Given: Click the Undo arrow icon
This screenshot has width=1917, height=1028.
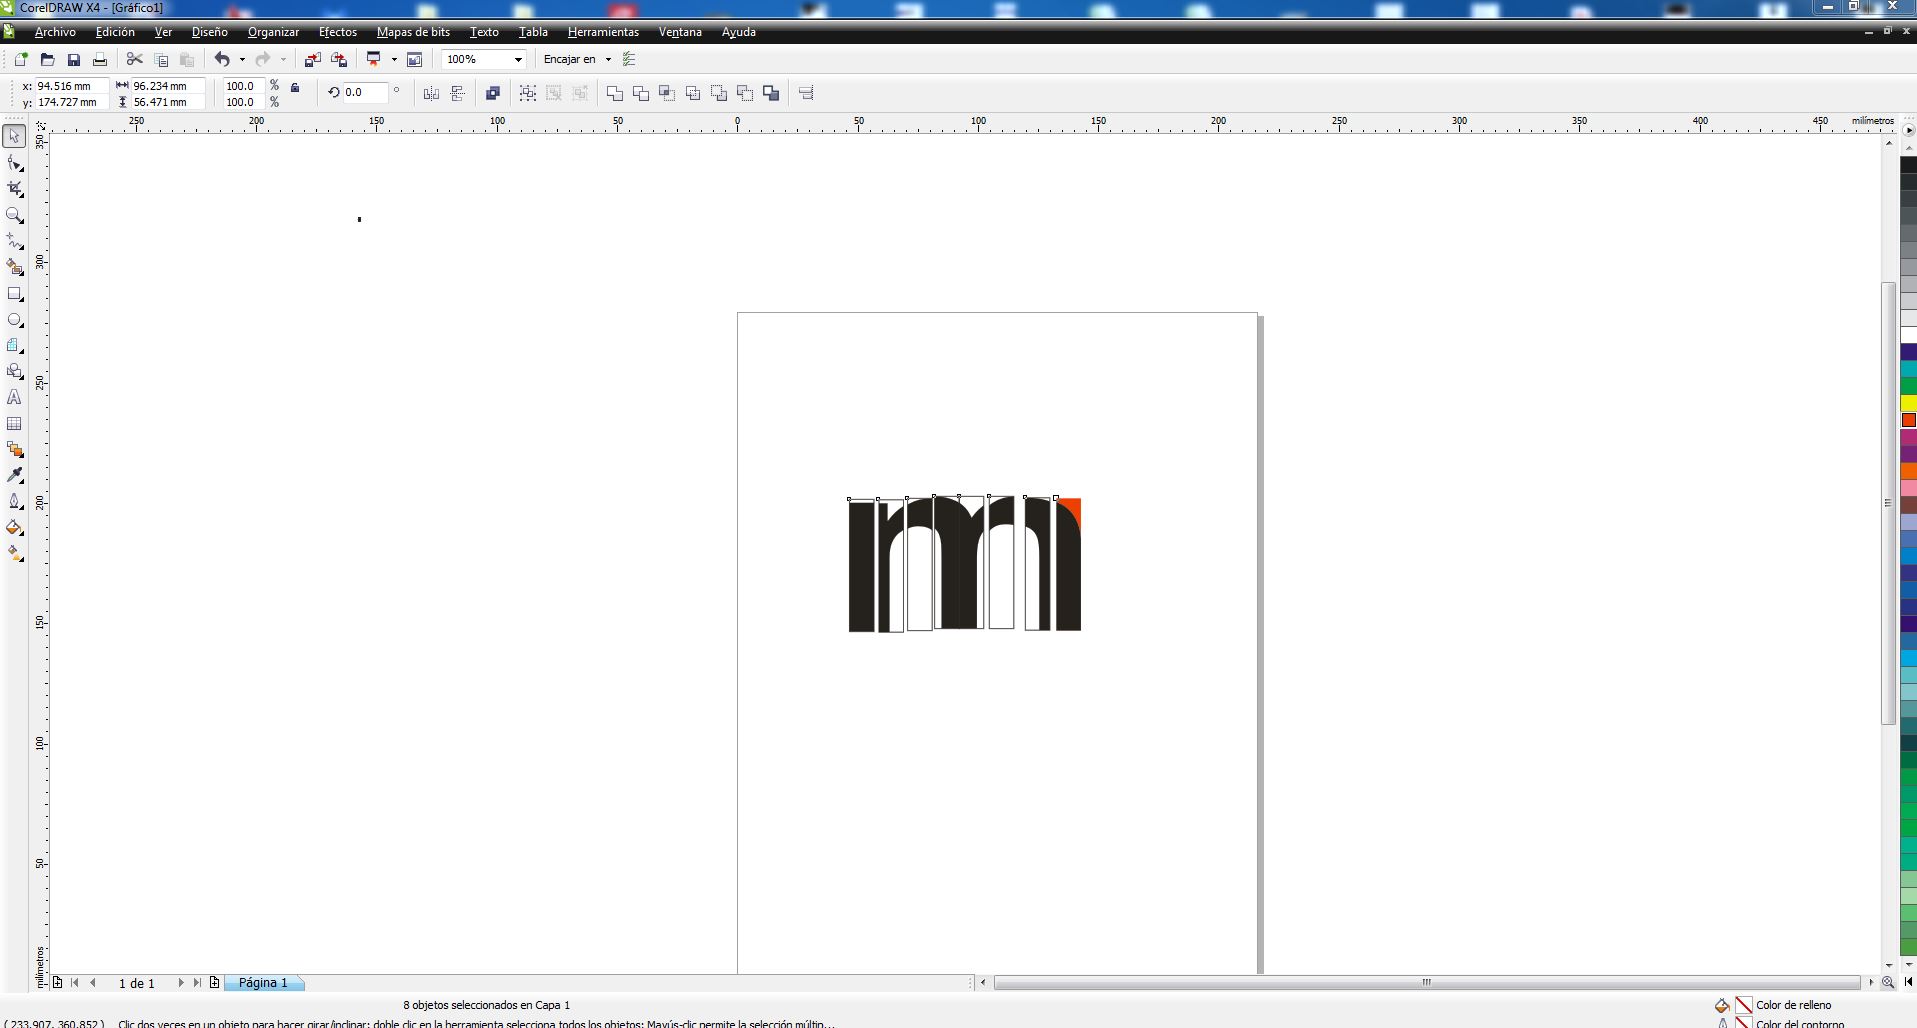Looking at the screenshot, I should pyautogui.click(x=222, y=60).
